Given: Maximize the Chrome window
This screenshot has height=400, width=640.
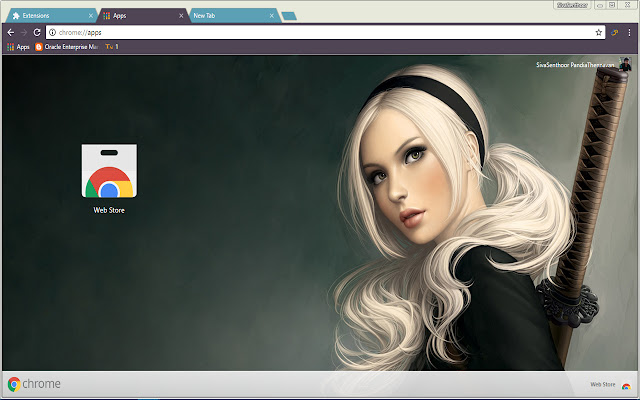Looking at the screenshot, I should click(612, 5).
